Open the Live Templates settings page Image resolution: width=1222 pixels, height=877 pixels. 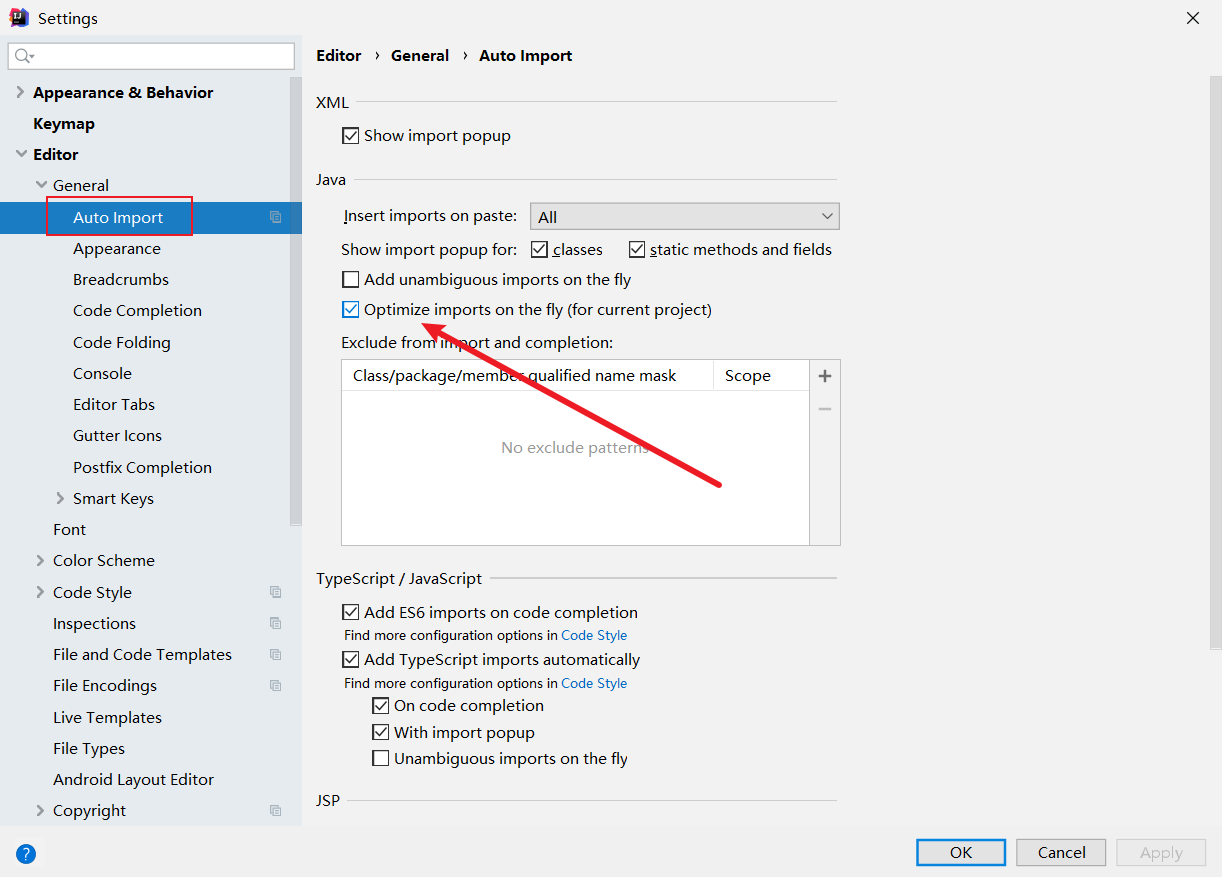coord(107,717)
